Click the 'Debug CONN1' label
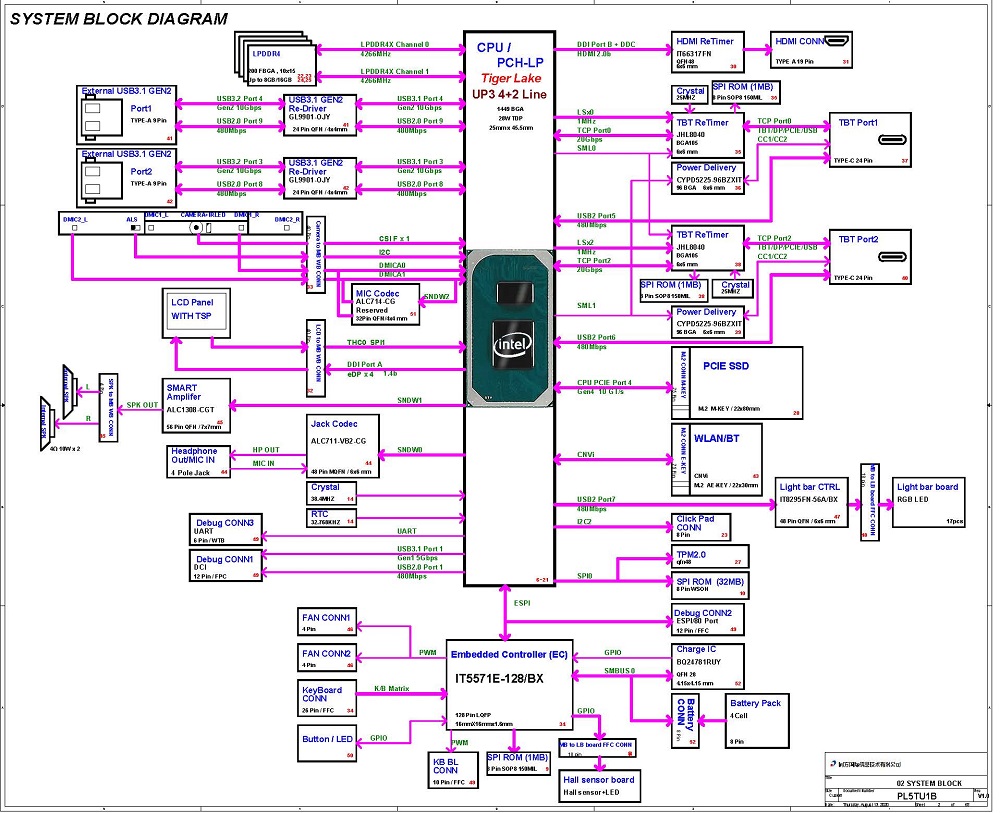This screenshot has height=813, width=1000. [224, 559]
